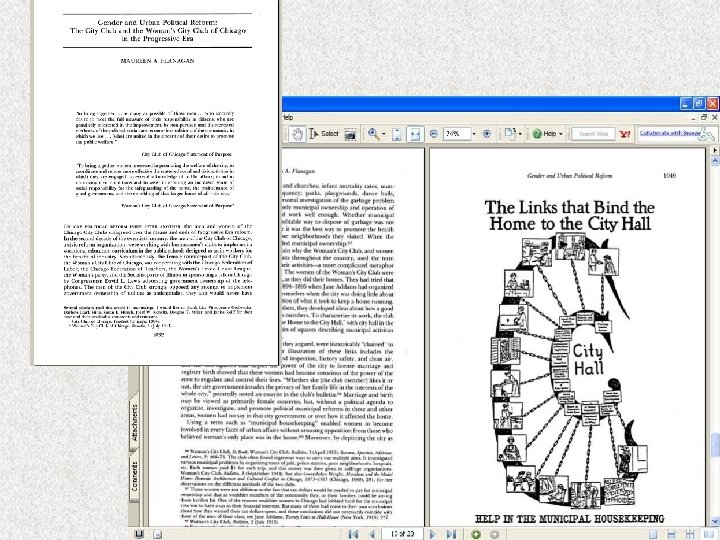The image size is (720, 540).
Task: Click the green Help button
Action: [544, 134]
